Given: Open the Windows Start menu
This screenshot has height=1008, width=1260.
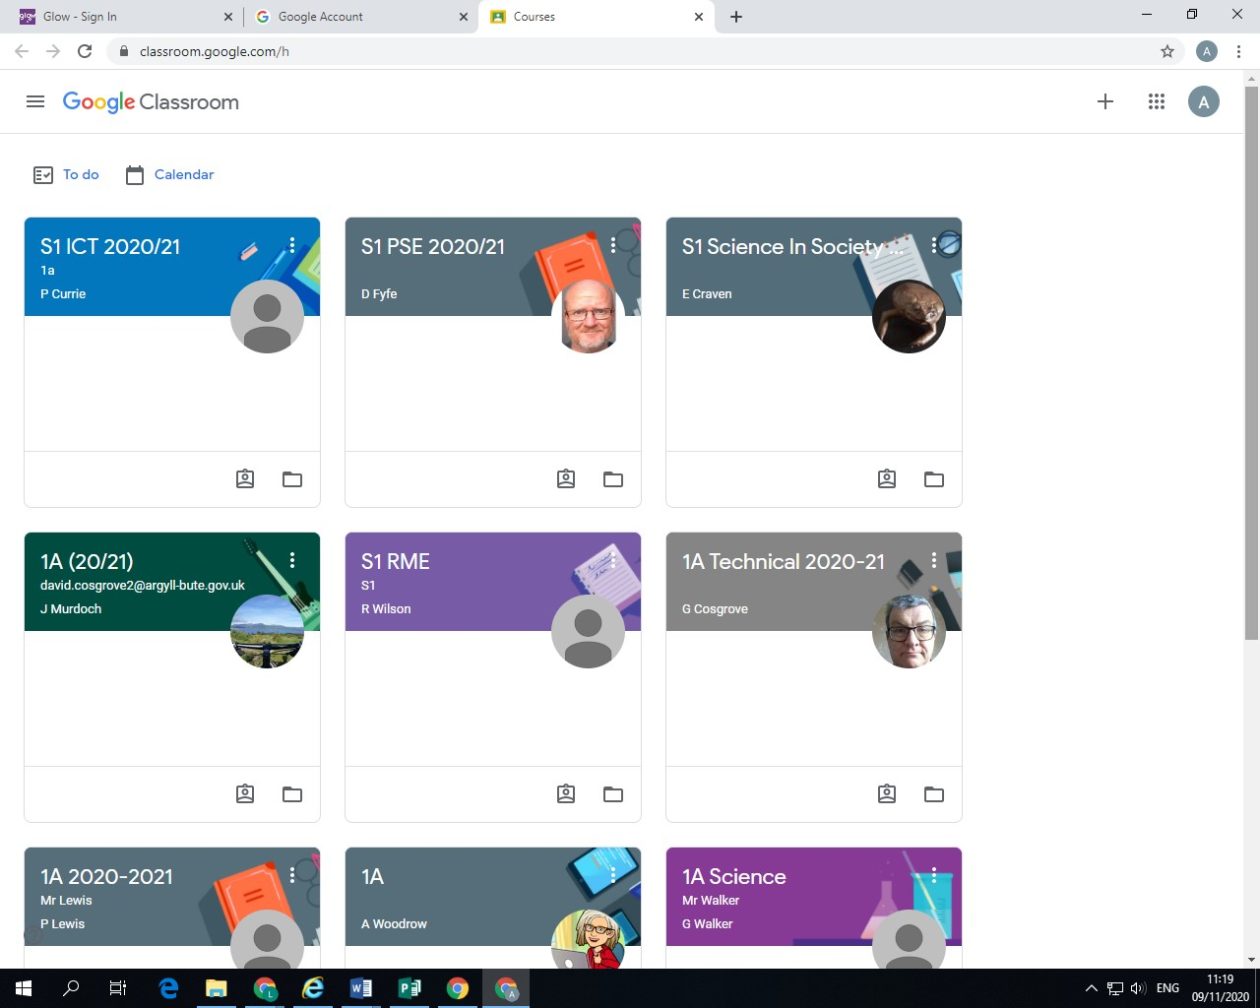Looking at the screenshot, I should pos(23,988).
